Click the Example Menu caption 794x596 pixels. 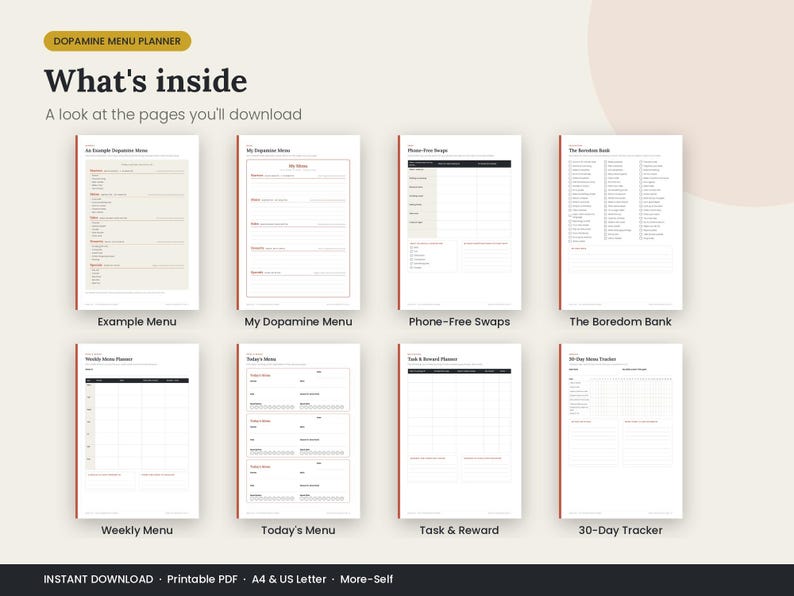pyautogui.click(x=137, y=322)
